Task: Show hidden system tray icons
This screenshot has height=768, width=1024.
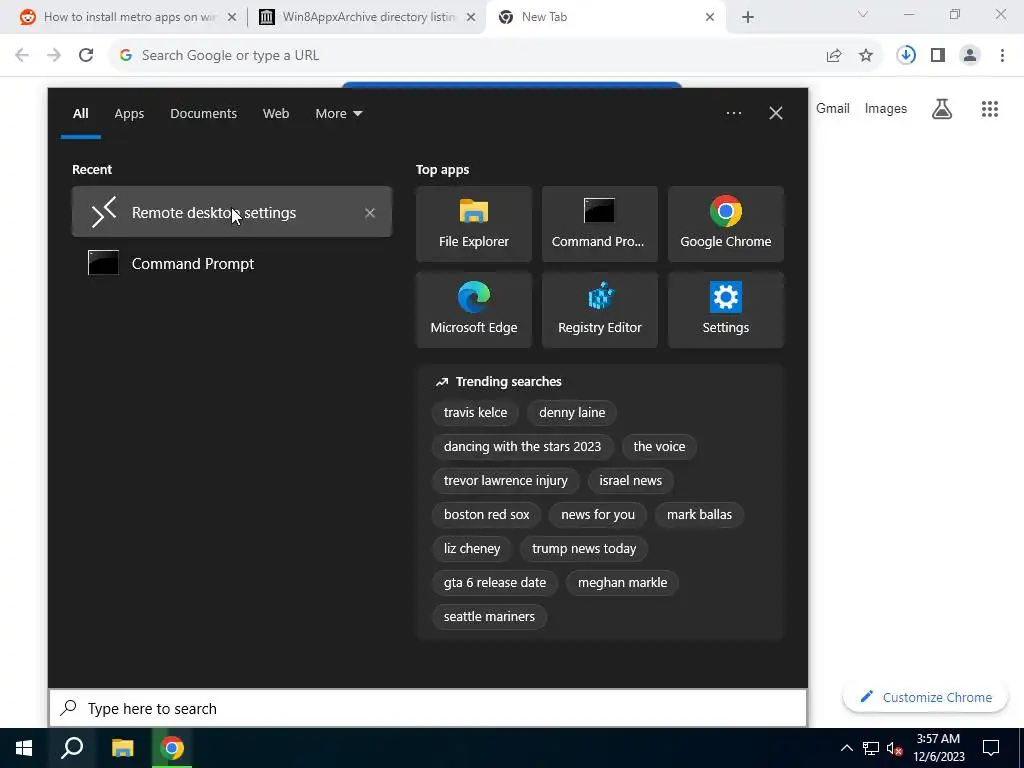Action: (x=846, y=748)
